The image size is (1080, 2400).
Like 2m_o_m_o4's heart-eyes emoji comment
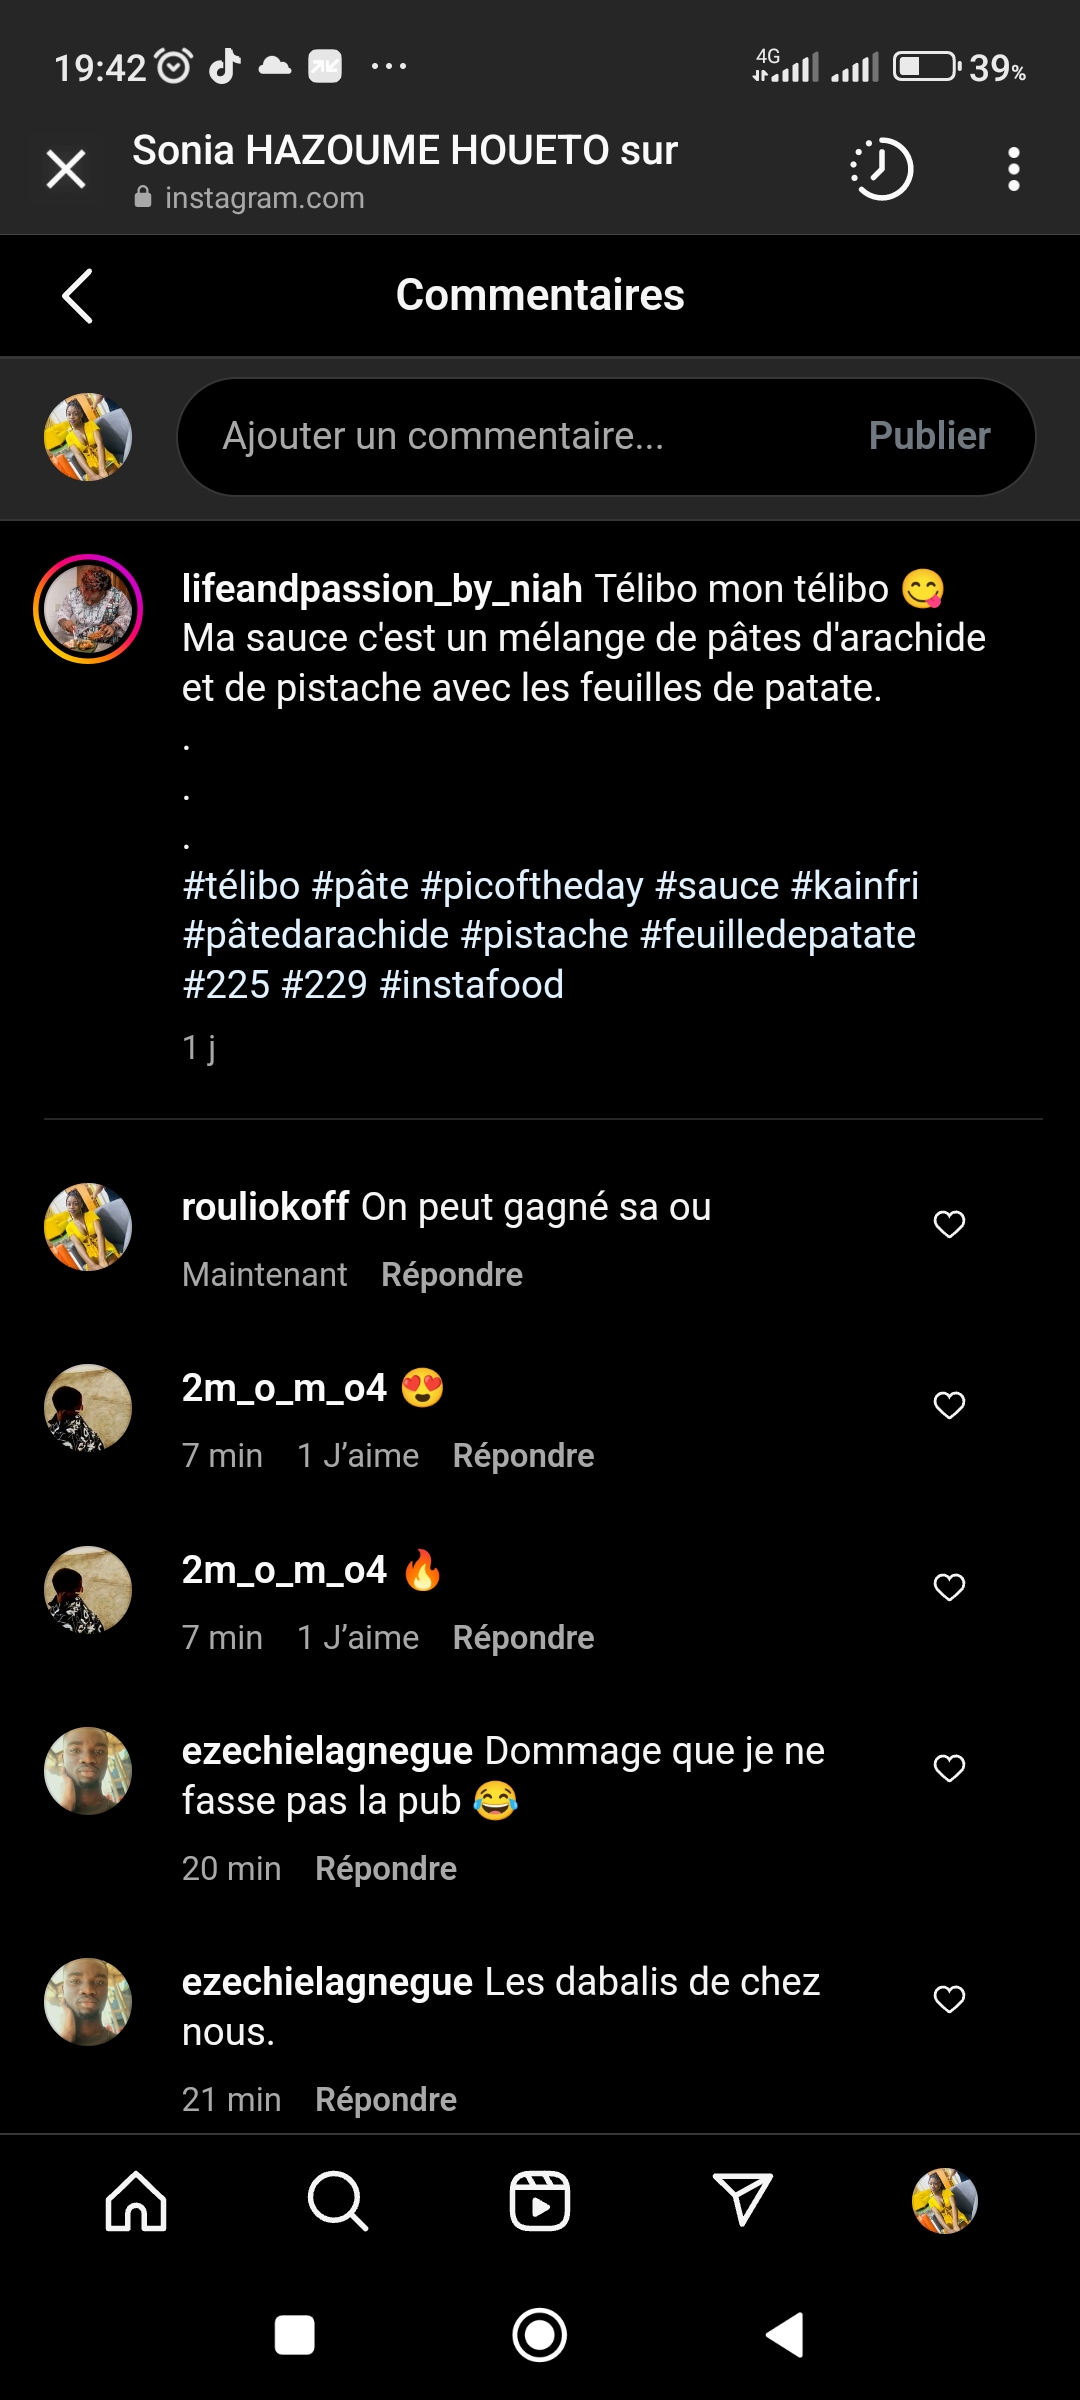click(x=949, y=1405)
